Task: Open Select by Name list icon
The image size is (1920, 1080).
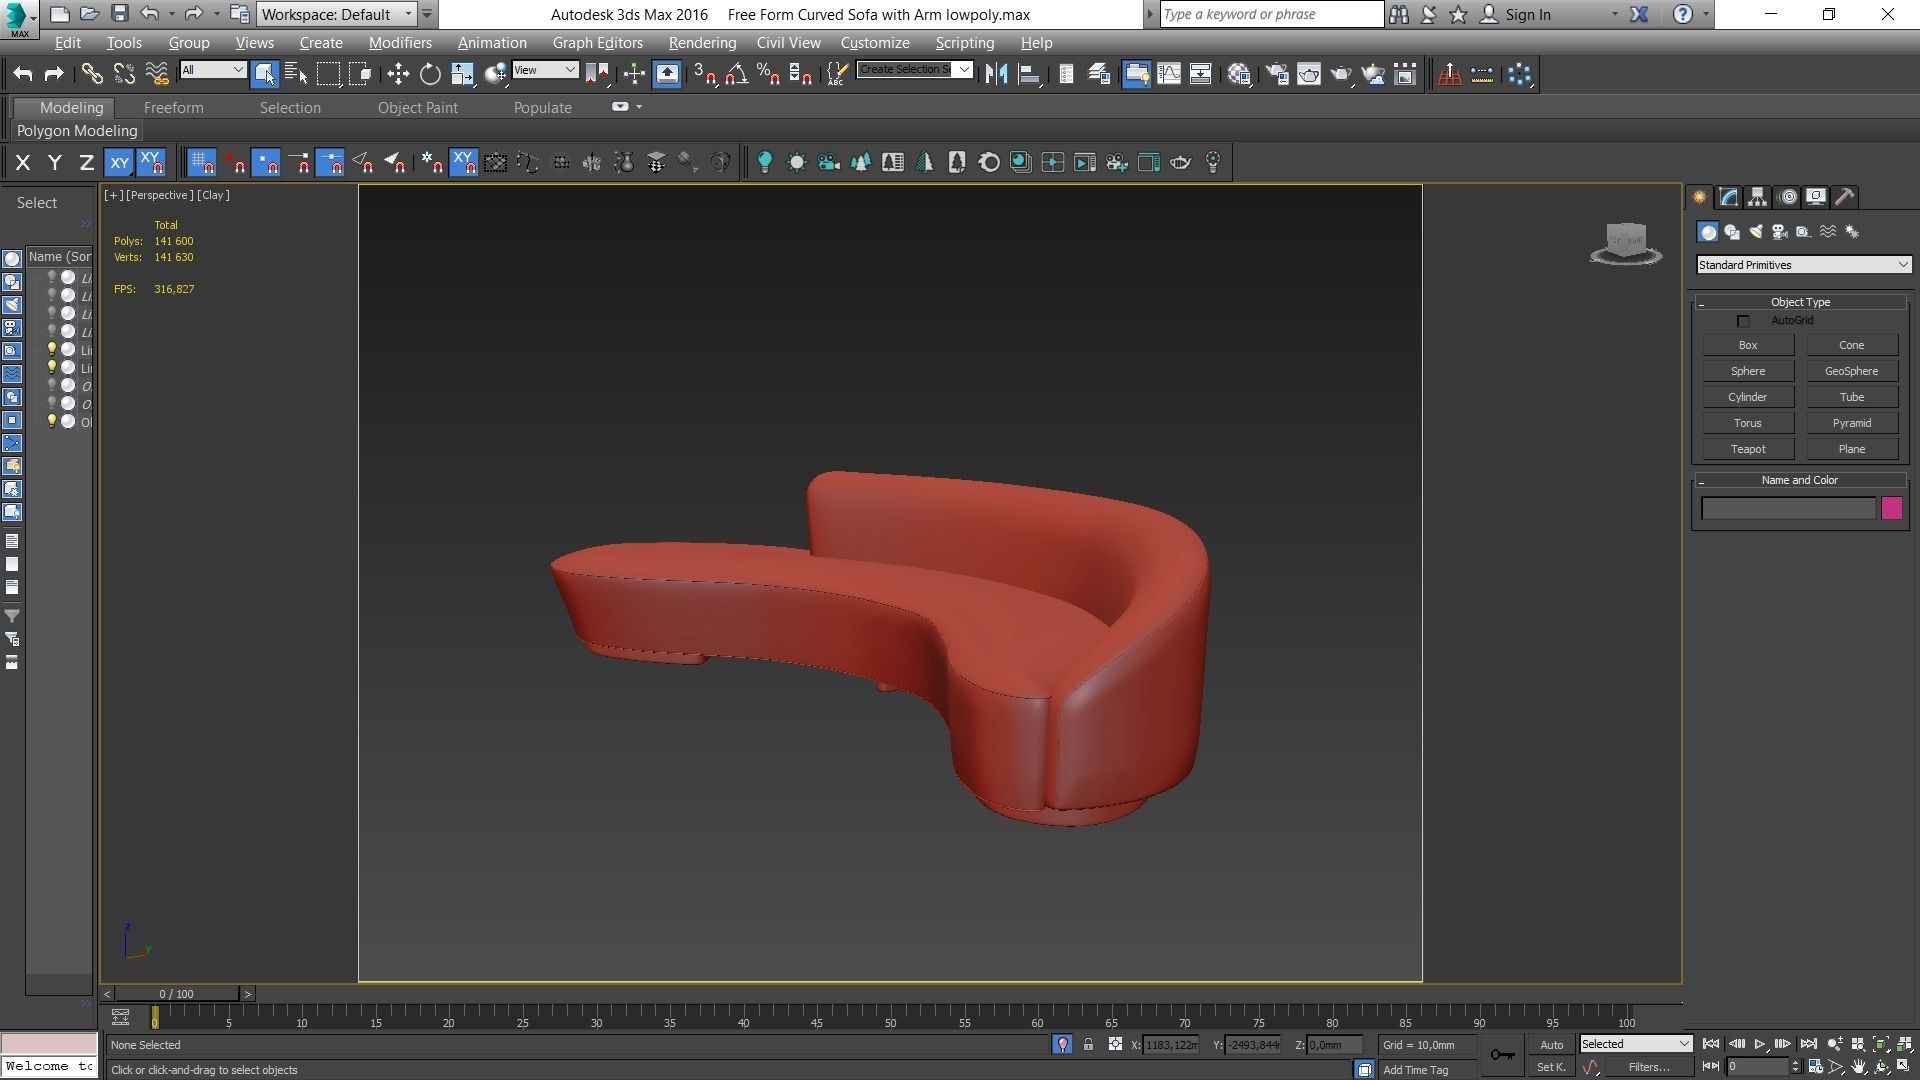Action: 296,74
